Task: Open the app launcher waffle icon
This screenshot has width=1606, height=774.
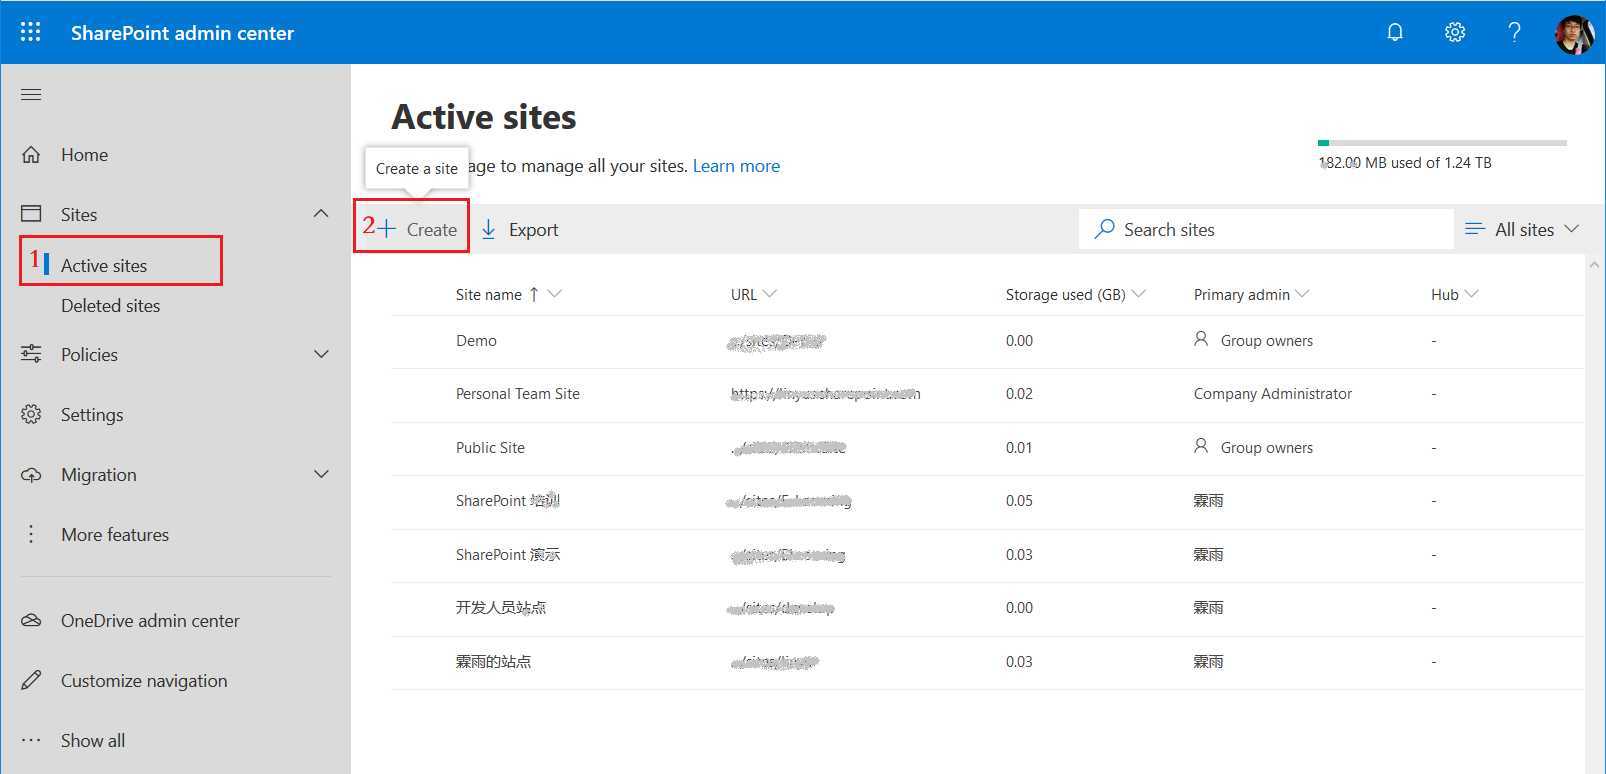Action: (x=31, y=32)
